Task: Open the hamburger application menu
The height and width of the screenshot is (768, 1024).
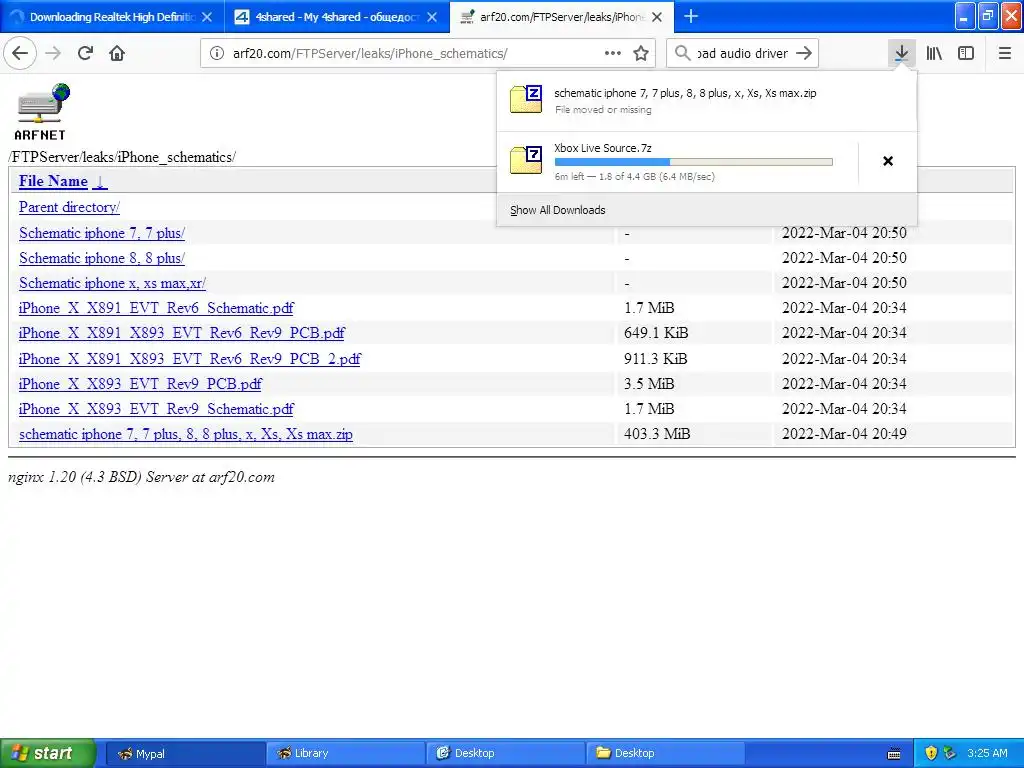Action: [x=1004, y=53]
